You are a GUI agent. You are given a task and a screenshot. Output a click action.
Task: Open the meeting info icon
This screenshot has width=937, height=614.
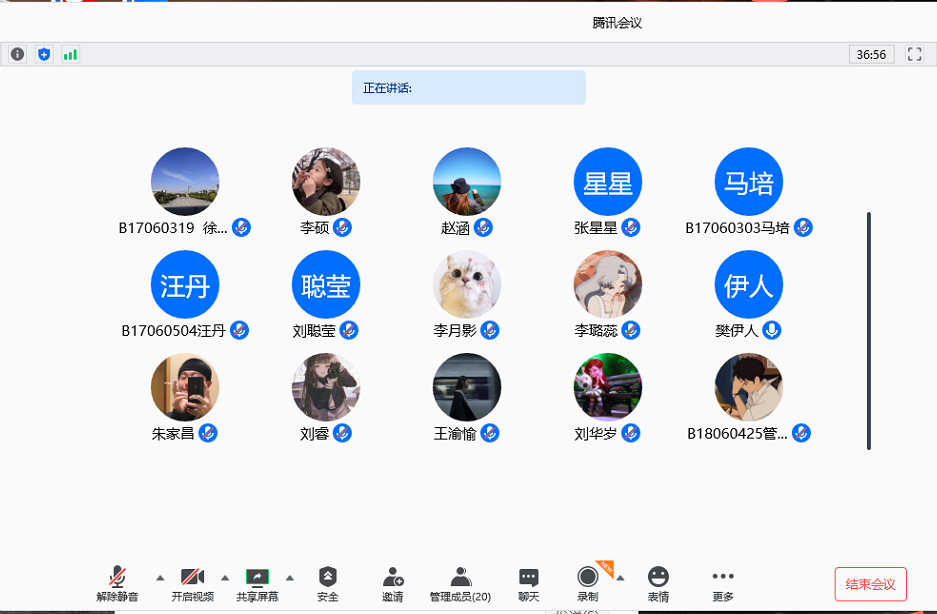[17, 54]
